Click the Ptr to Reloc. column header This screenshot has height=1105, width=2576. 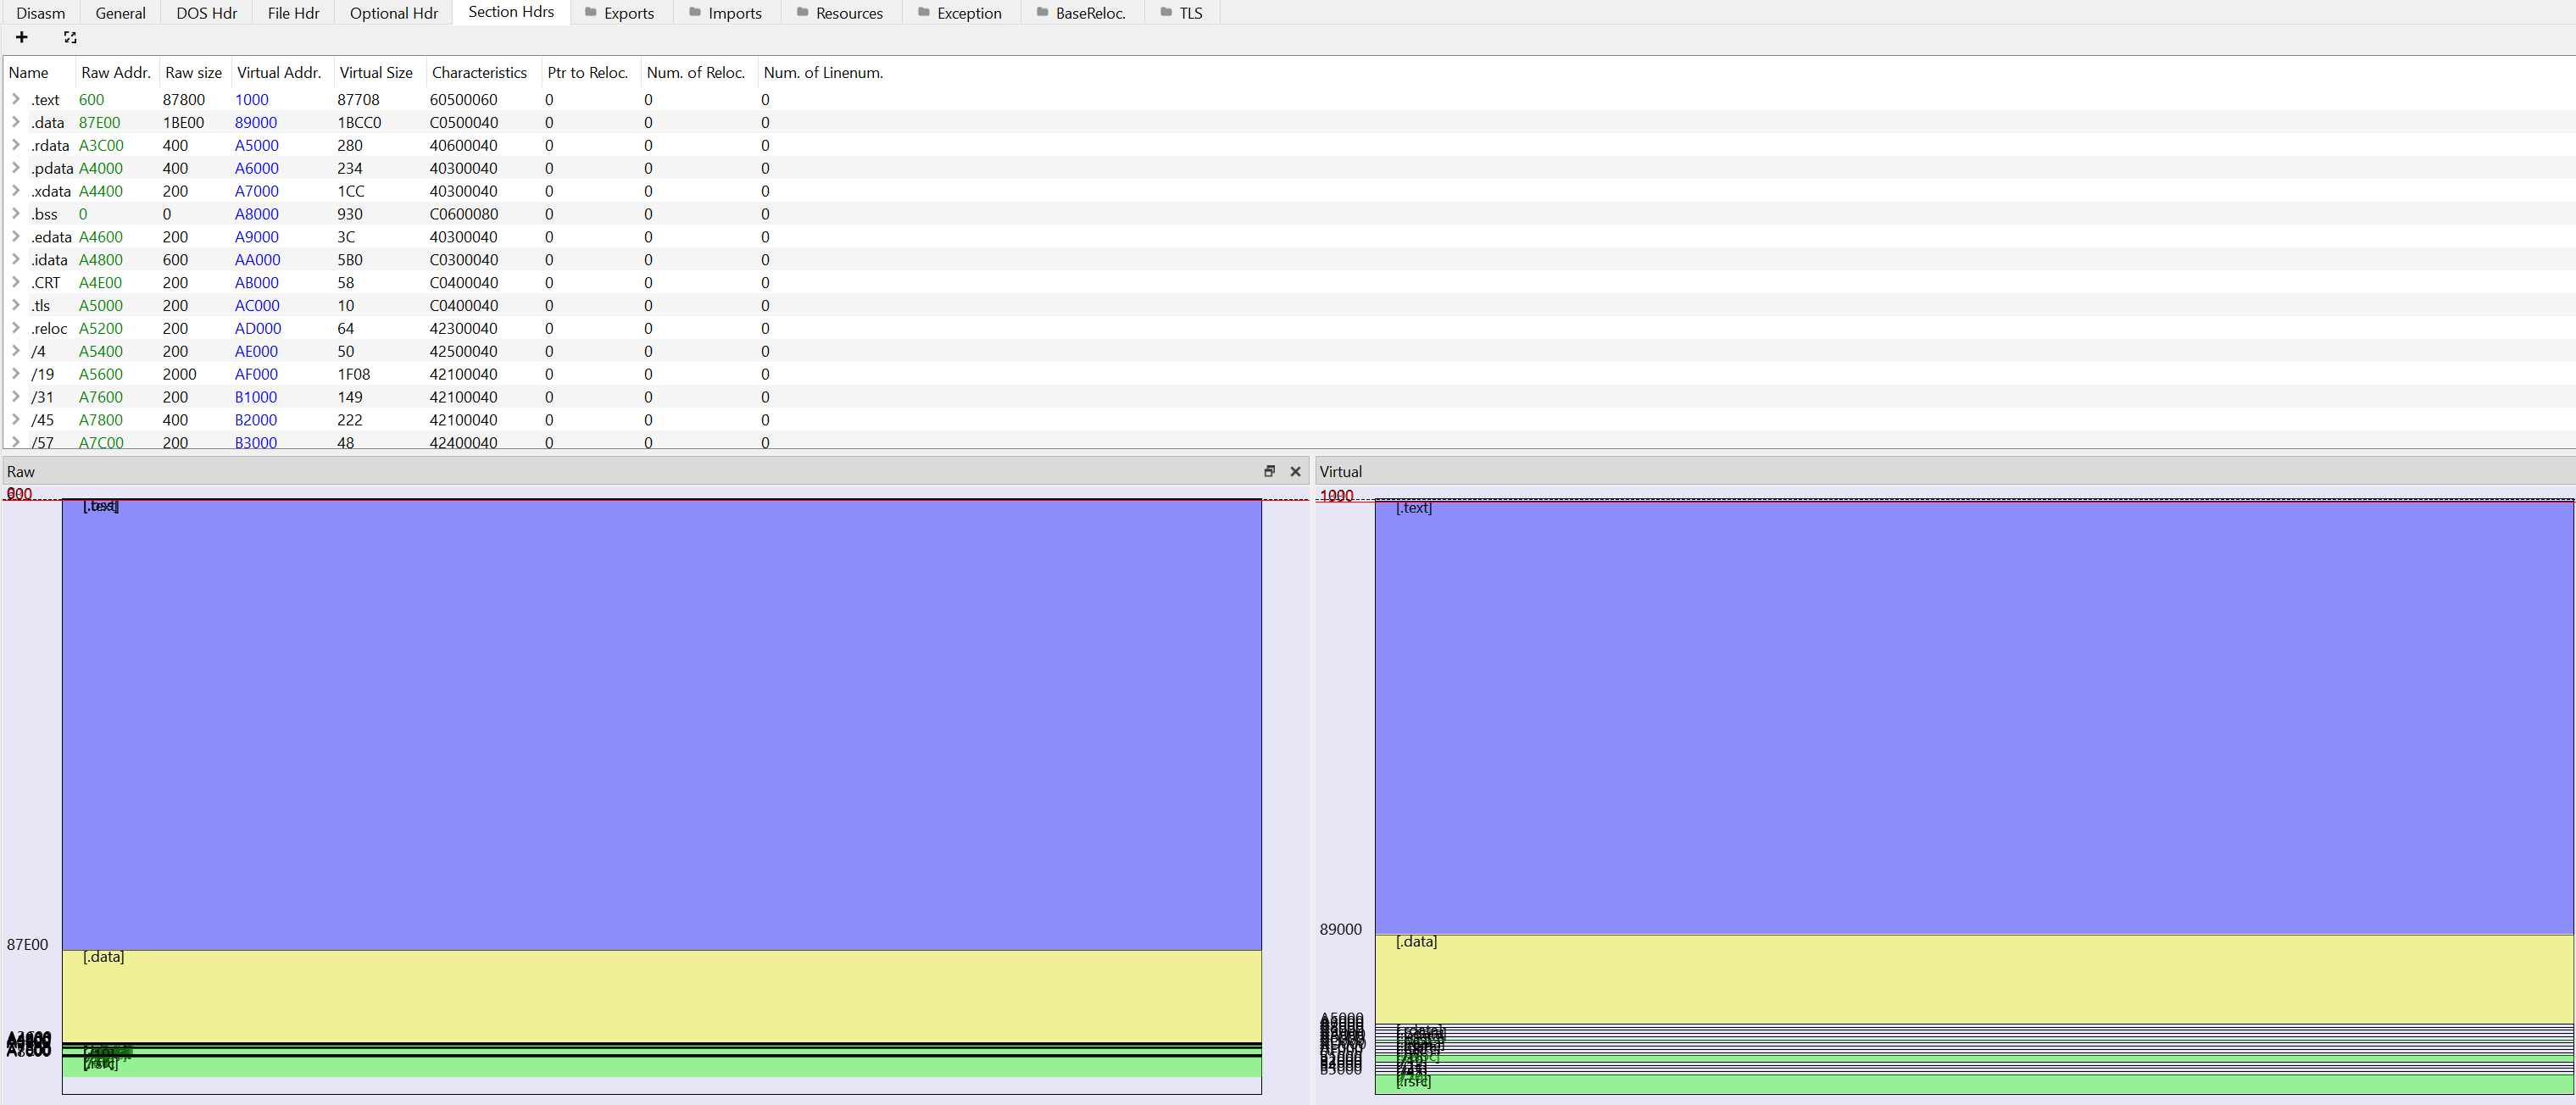tap(590, 72)
